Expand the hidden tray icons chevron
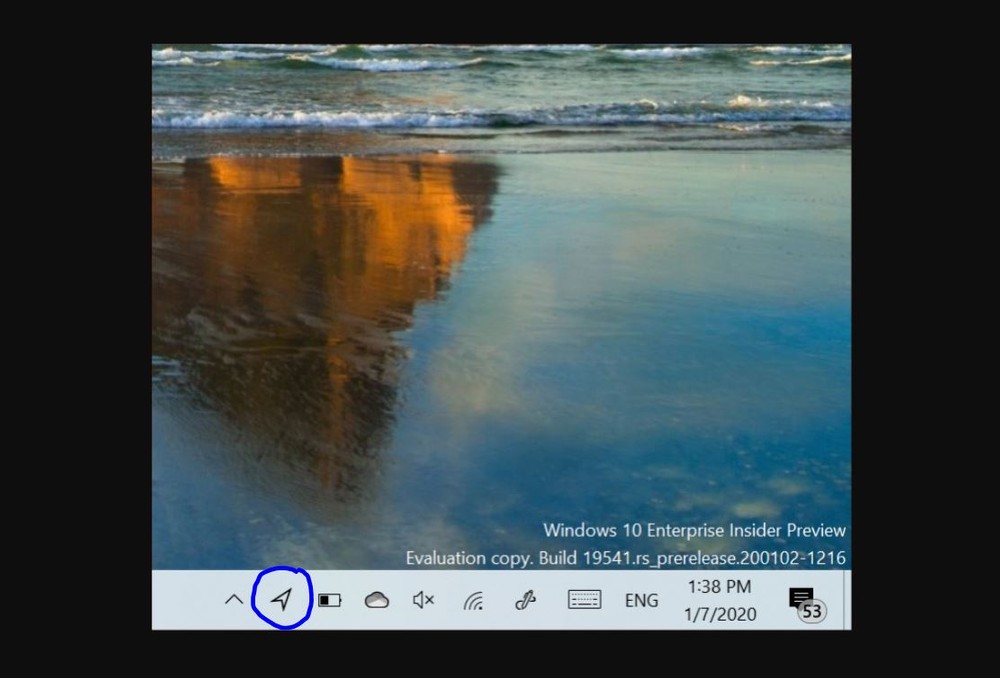The height and width of the screenshot is (678, 1000). pyautogui.click(x=233, y=600)
